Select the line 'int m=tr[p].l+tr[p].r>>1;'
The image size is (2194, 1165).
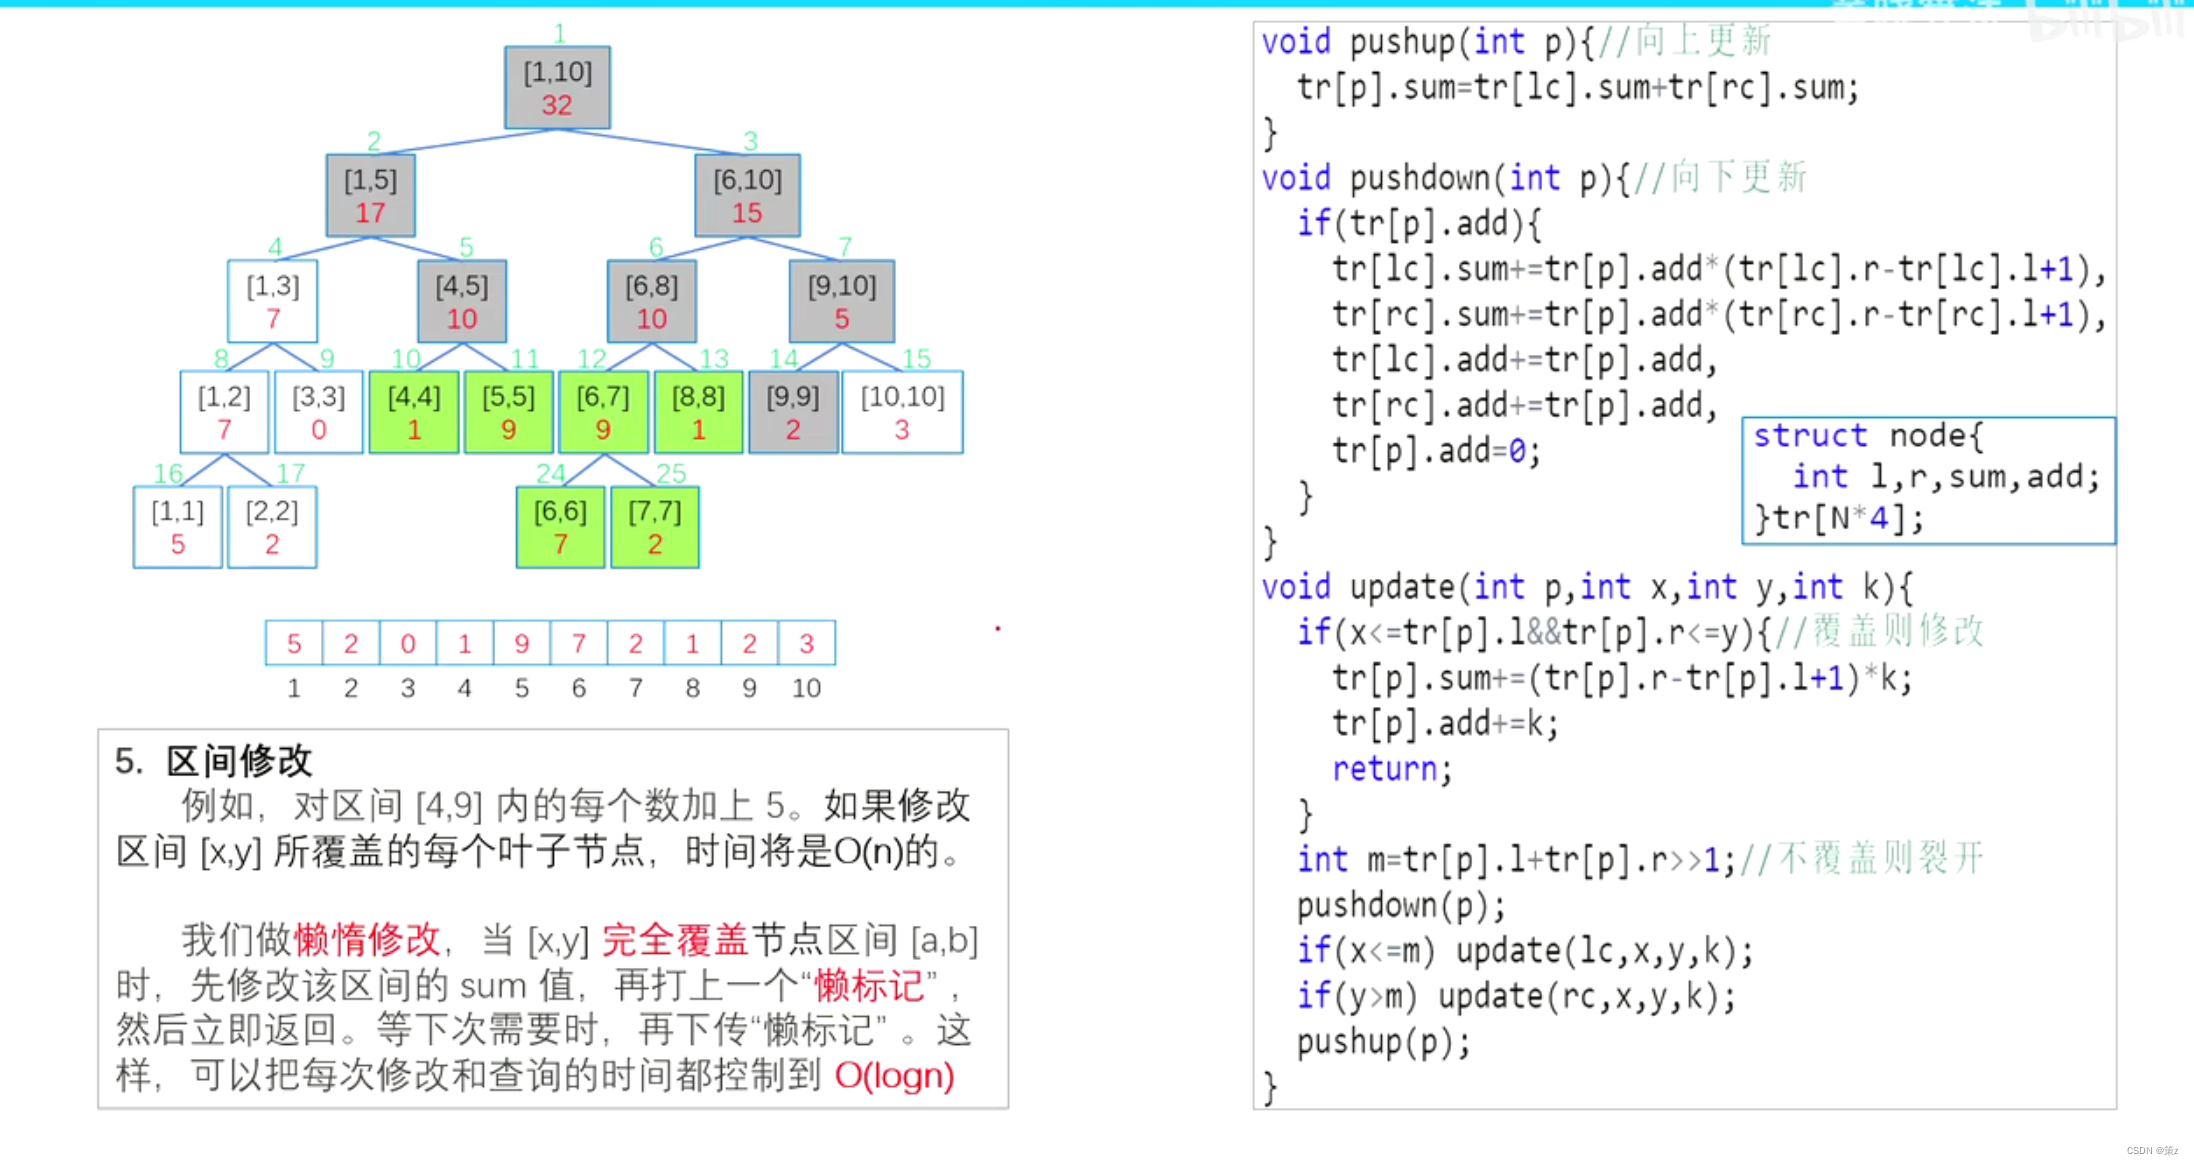(1516, 860)
